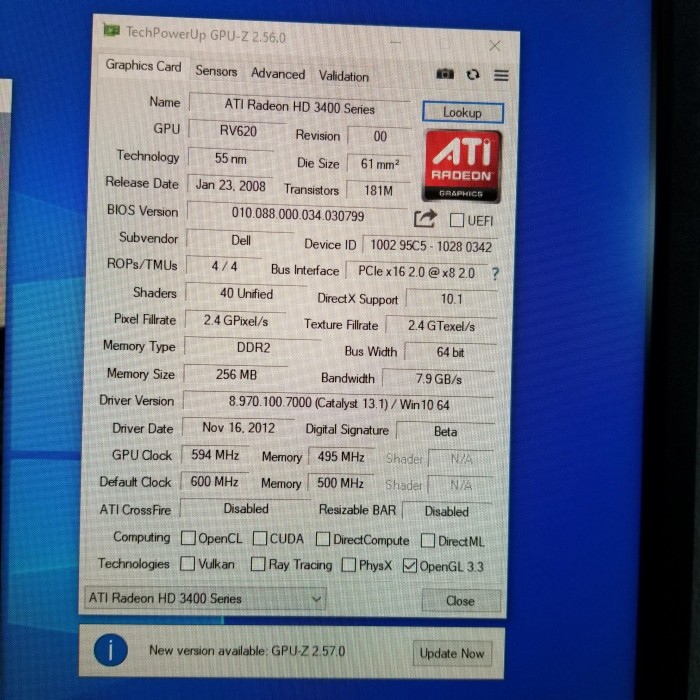Open the ATI Radeon HD 3400 Series dropdown
The width and height of the screenshot is (700, 700).
point(205,598)
